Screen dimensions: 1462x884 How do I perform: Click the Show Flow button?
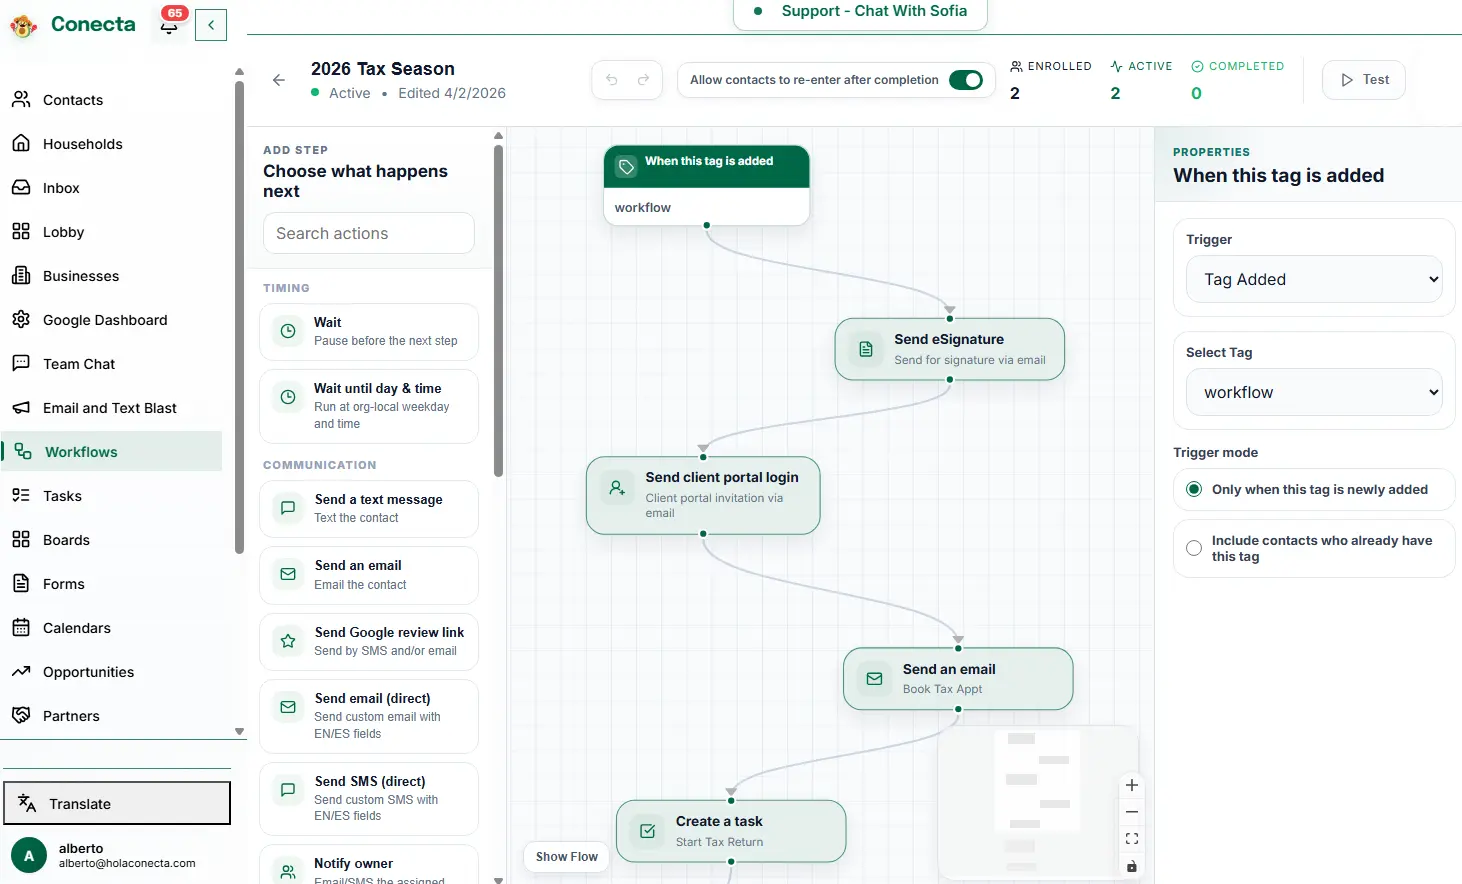[x=565, y=856]
